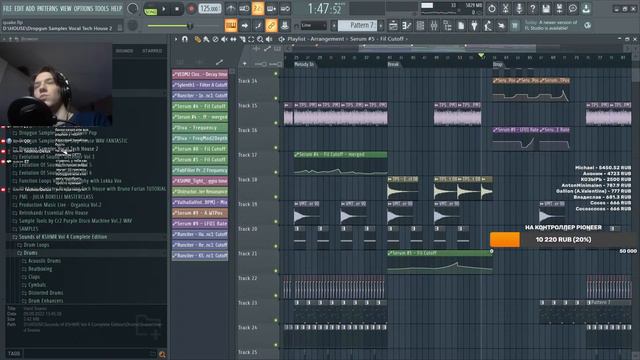
Task: Select the Draw pencil tool in playlist
Action: pos(198,39)
